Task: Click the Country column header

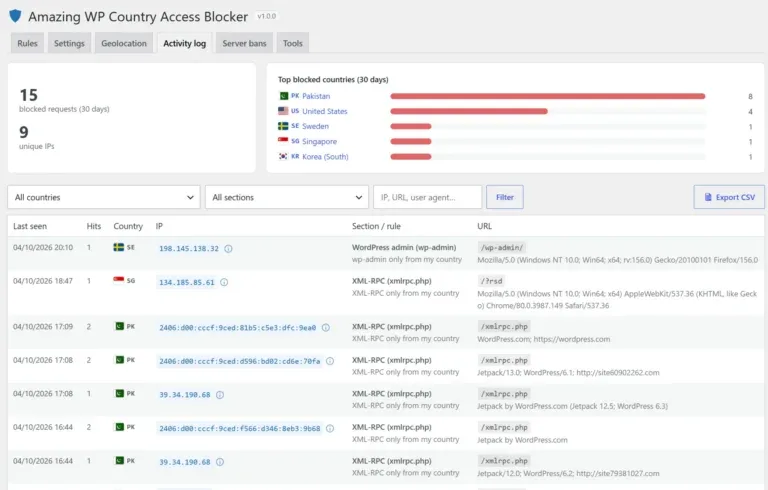Action: coord(128,226)
